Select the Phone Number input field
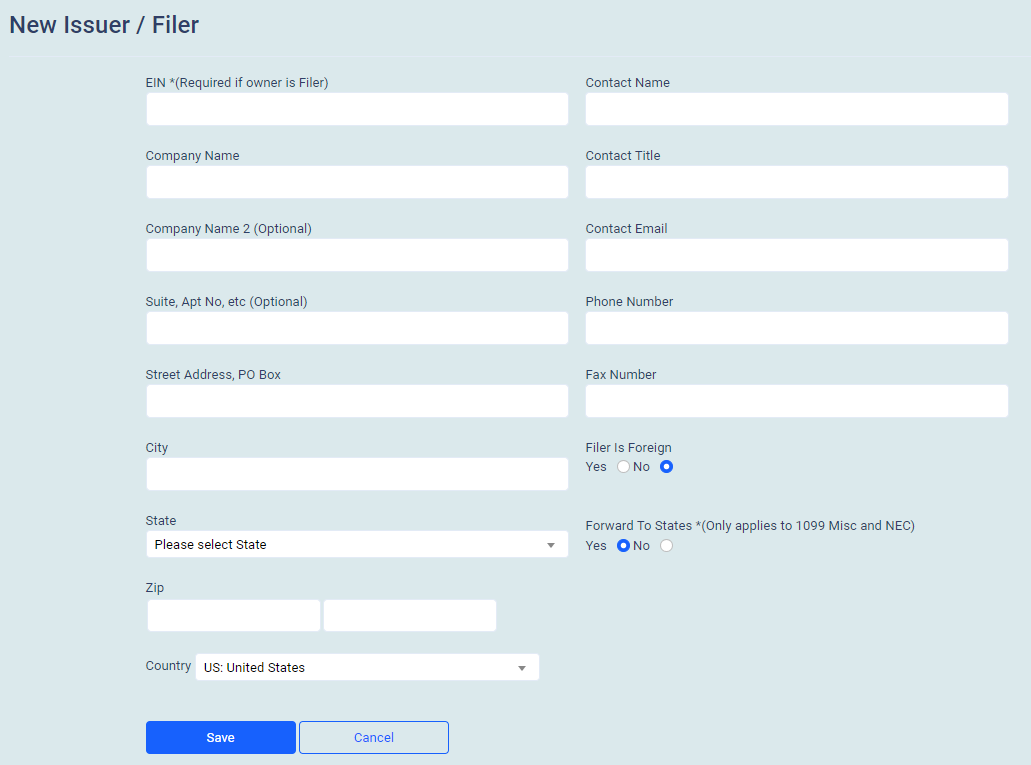This screenshot has height=765, width=1031. click(x=796, y=328)
